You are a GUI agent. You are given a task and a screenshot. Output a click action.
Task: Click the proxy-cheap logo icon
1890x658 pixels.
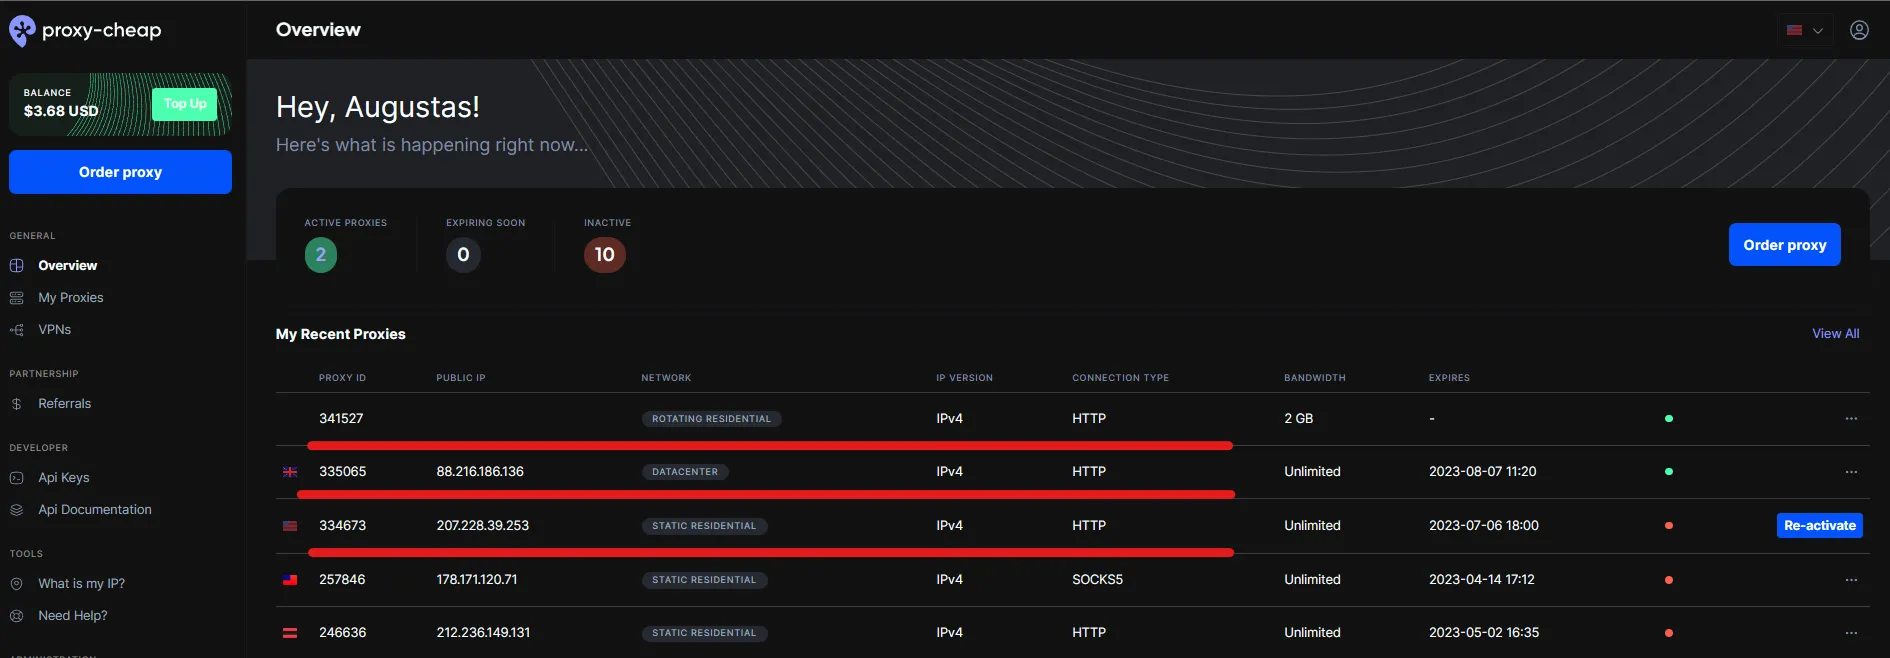tap(22, 31)
